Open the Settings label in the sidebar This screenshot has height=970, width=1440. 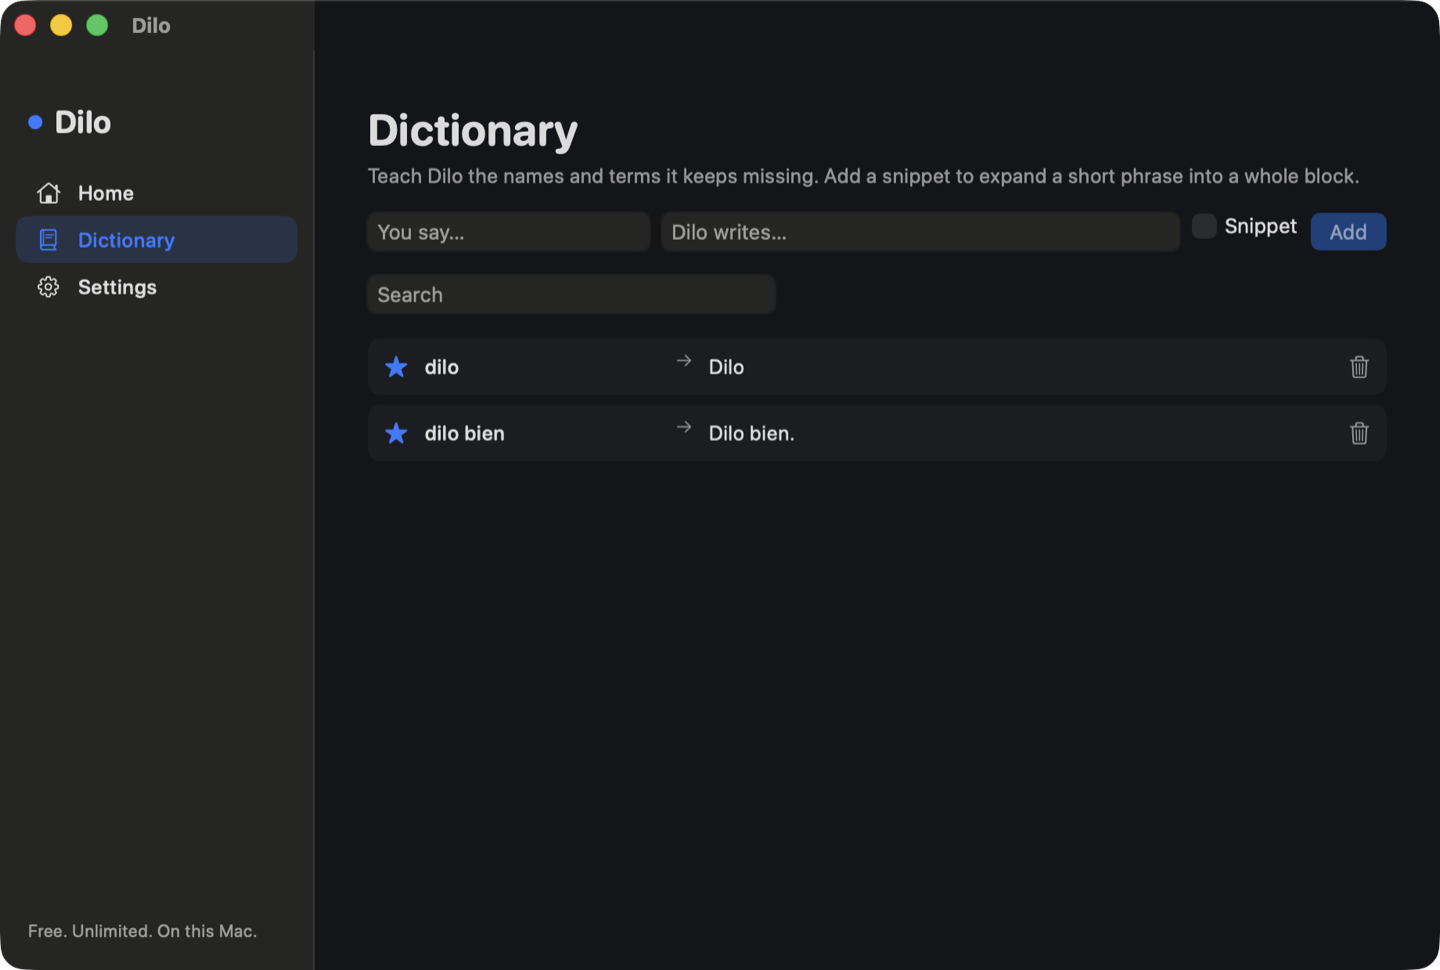pyautogui.click(x=117, y=287)
